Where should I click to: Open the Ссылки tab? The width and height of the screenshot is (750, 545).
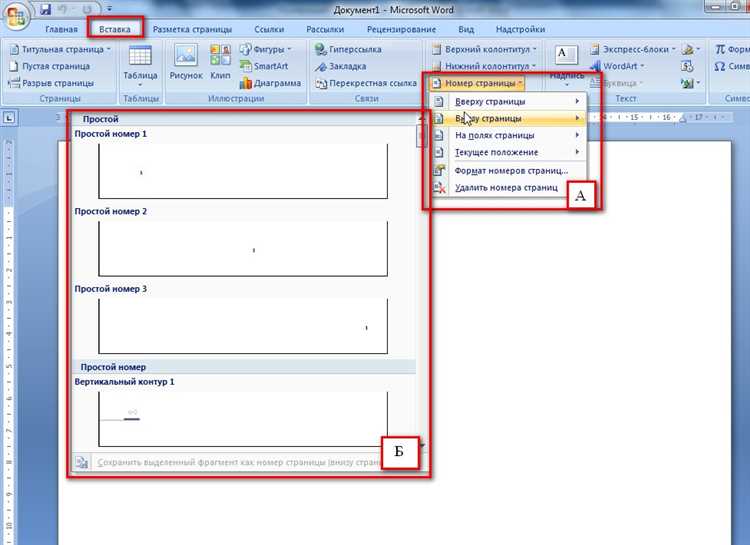269,29
